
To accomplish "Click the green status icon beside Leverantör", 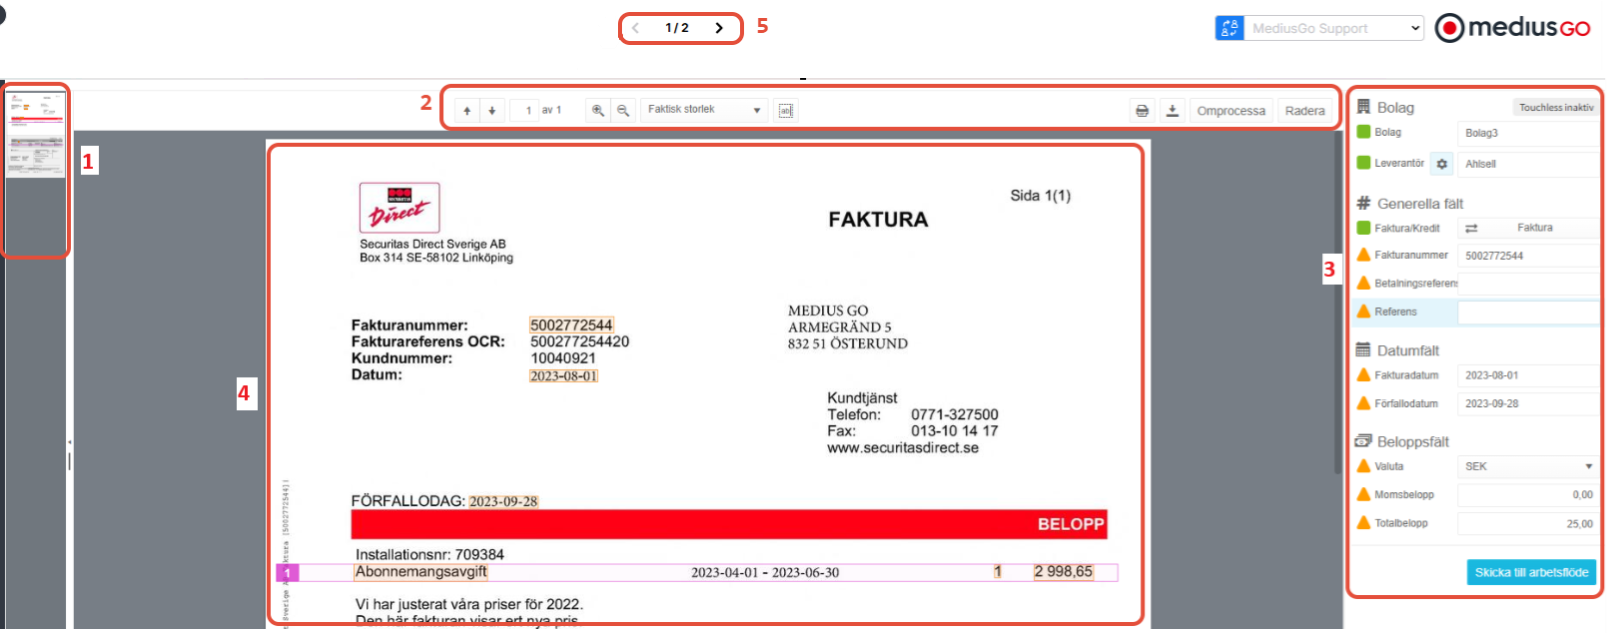I will (x=1363, y=163).
